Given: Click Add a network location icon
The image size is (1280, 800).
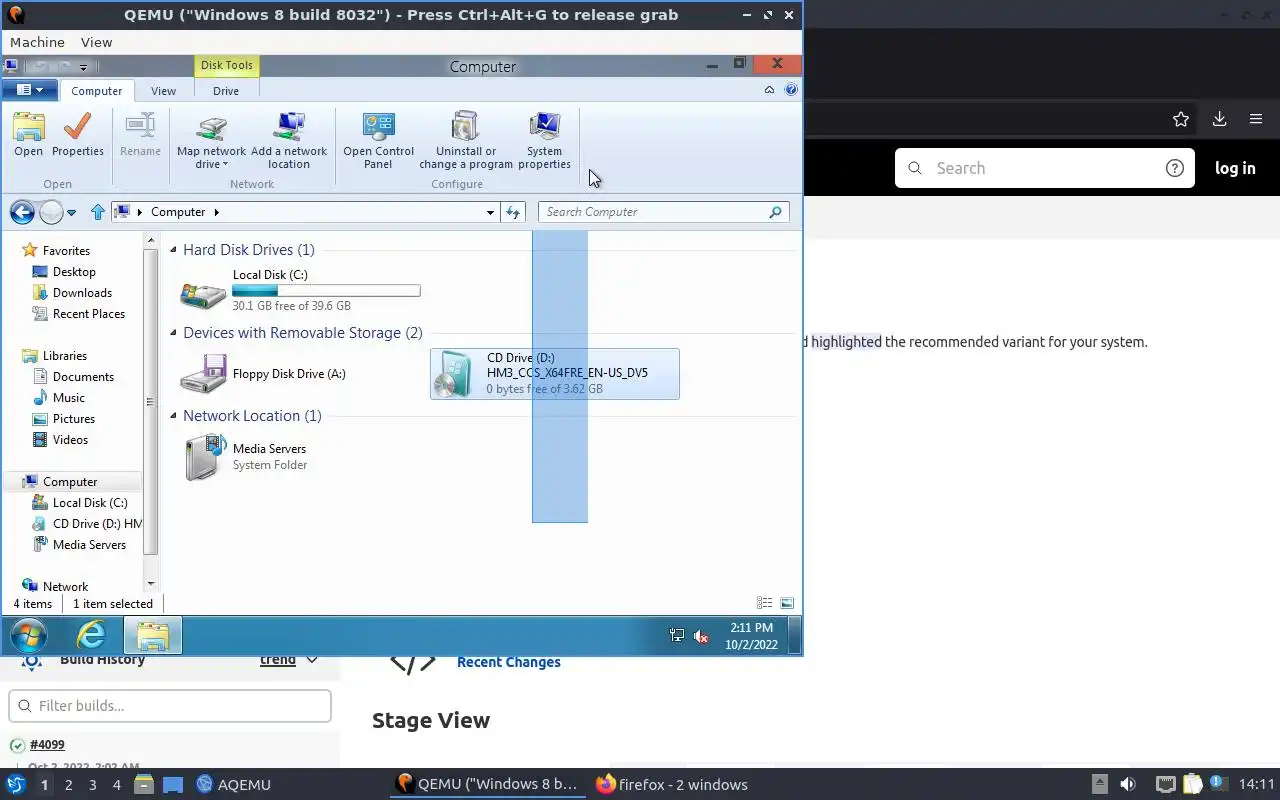Looking at the screenshot, I should pos(289,128).
